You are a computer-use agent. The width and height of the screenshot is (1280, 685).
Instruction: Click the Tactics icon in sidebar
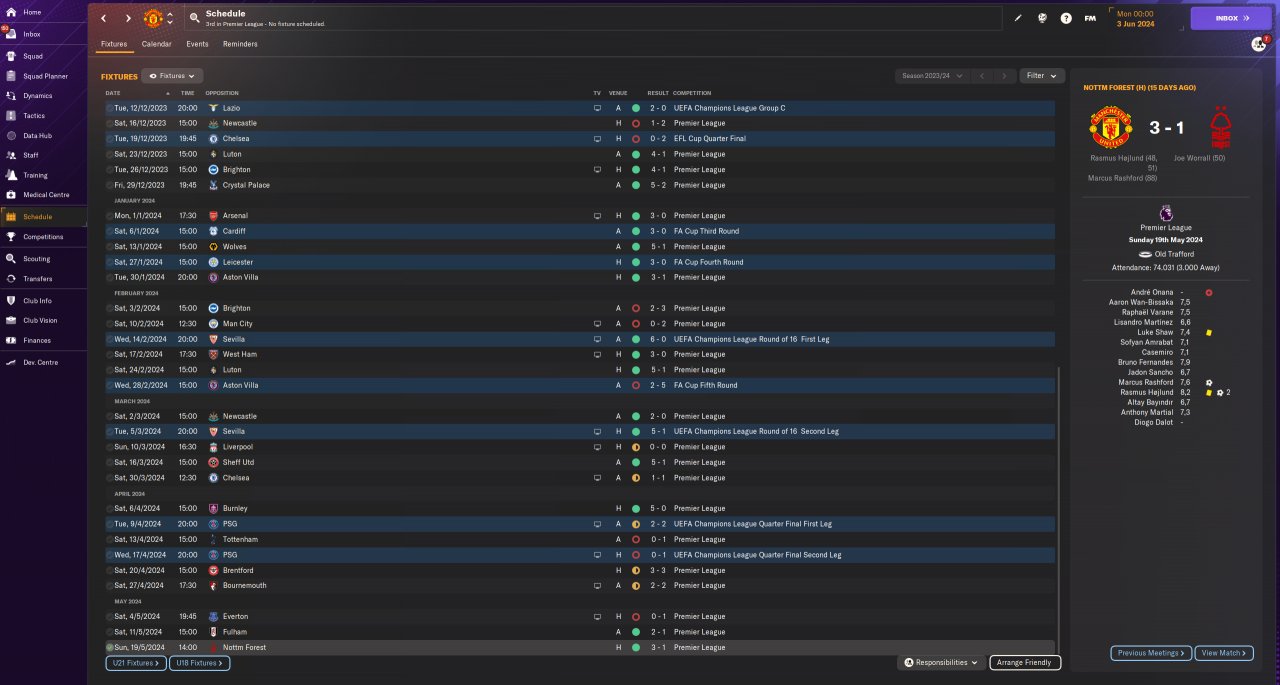pyautogui.click(x=10, y=116)
